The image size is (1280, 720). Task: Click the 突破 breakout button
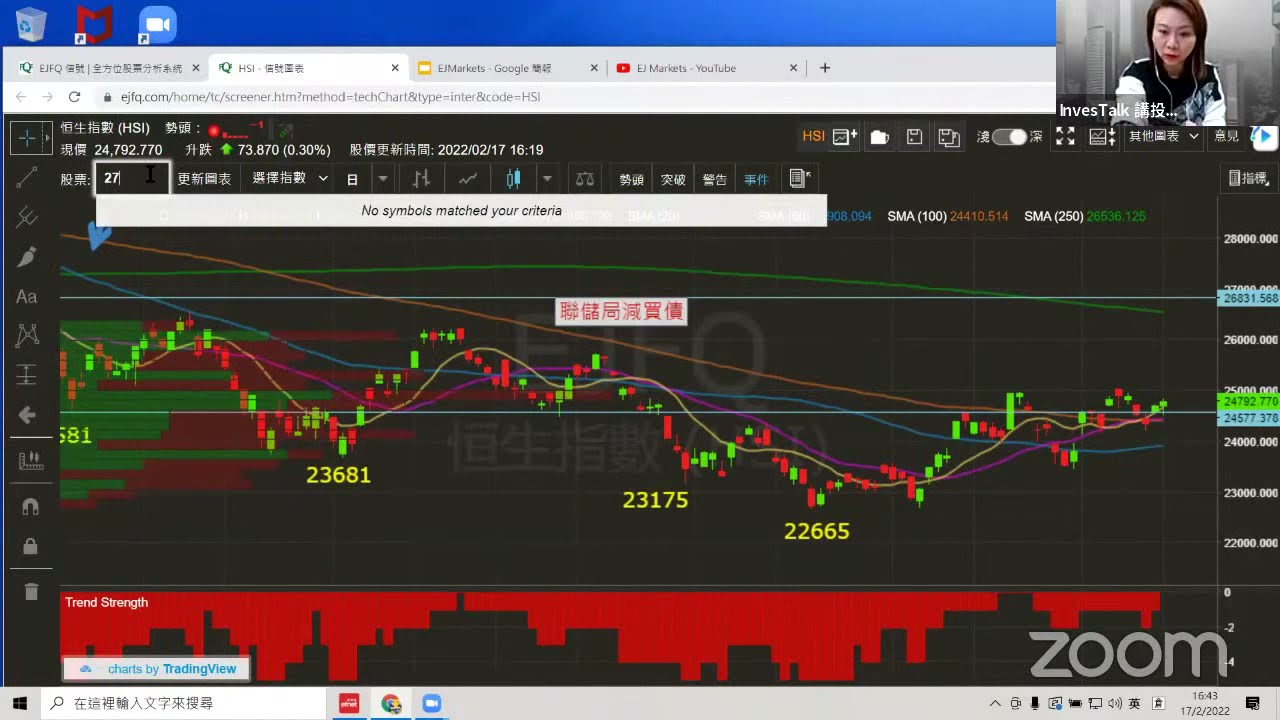pyautogui.click(x=673, y=179)
